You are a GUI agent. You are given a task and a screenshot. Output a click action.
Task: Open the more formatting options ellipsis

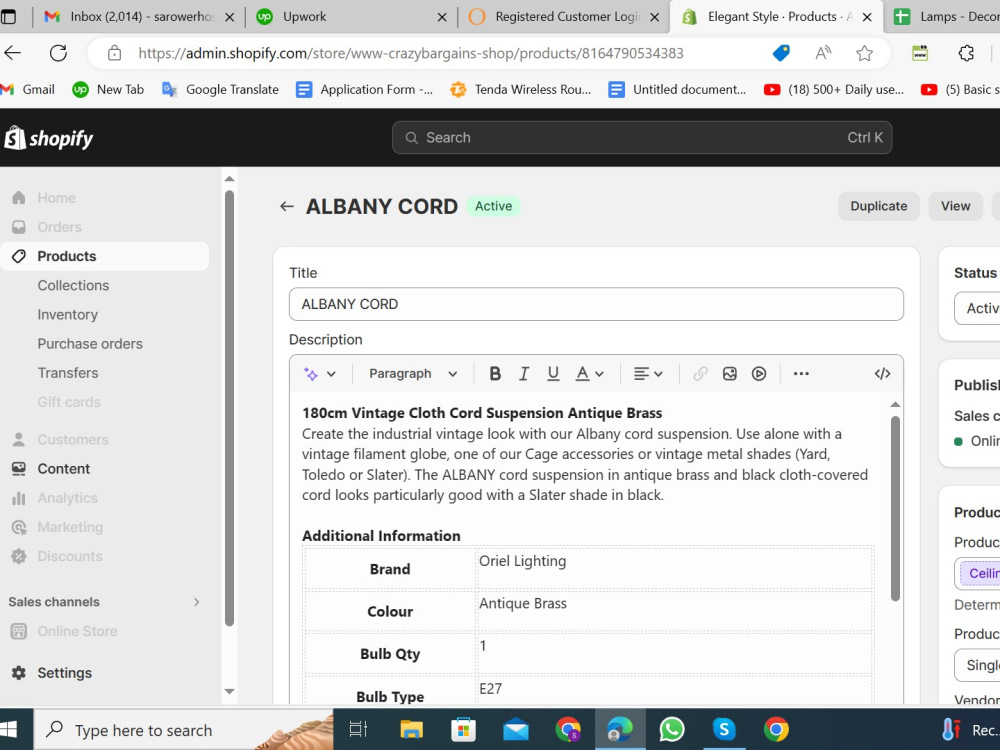point(801,374)
